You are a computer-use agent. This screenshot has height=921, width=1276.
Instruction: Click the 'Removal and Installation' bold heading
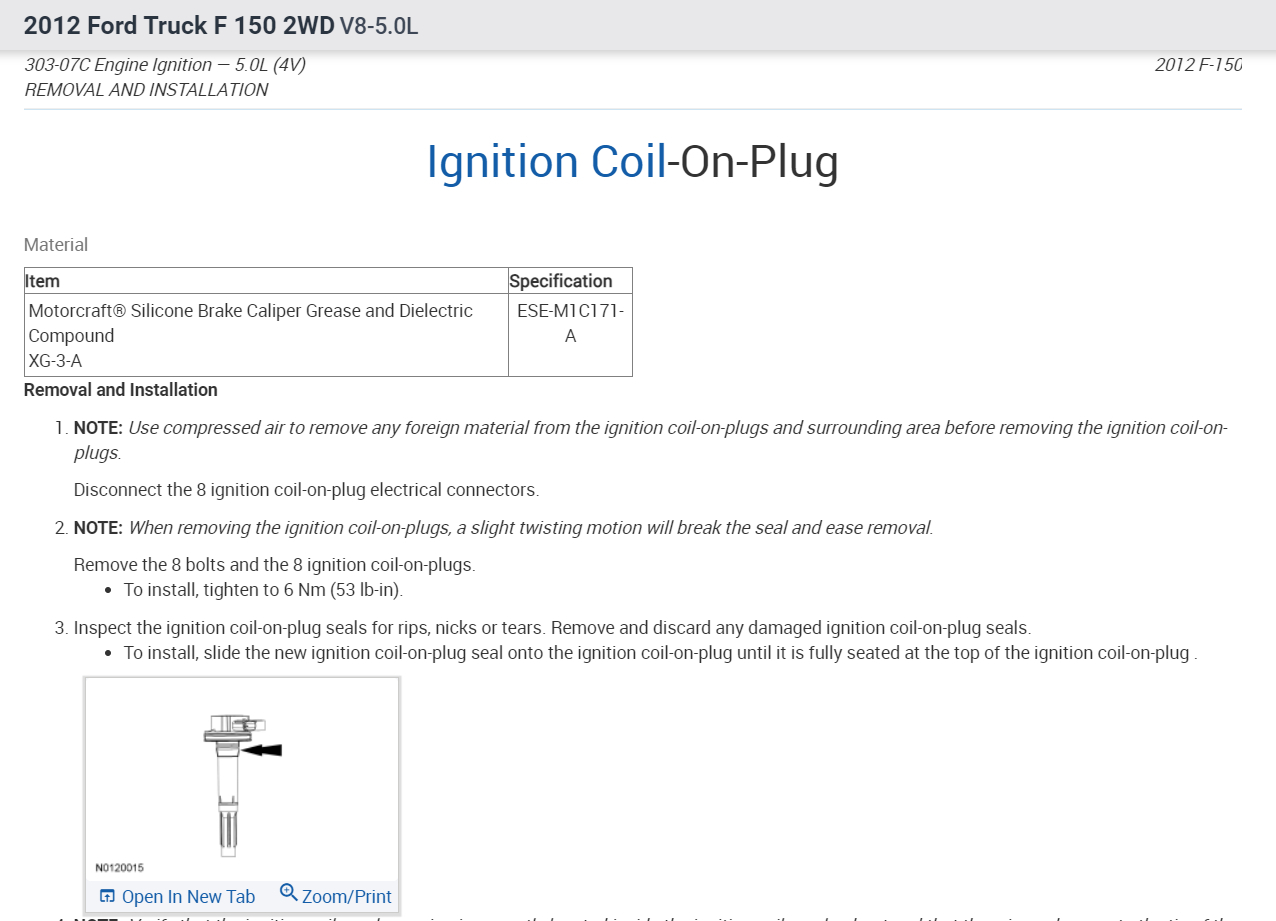tap(121, 390)
